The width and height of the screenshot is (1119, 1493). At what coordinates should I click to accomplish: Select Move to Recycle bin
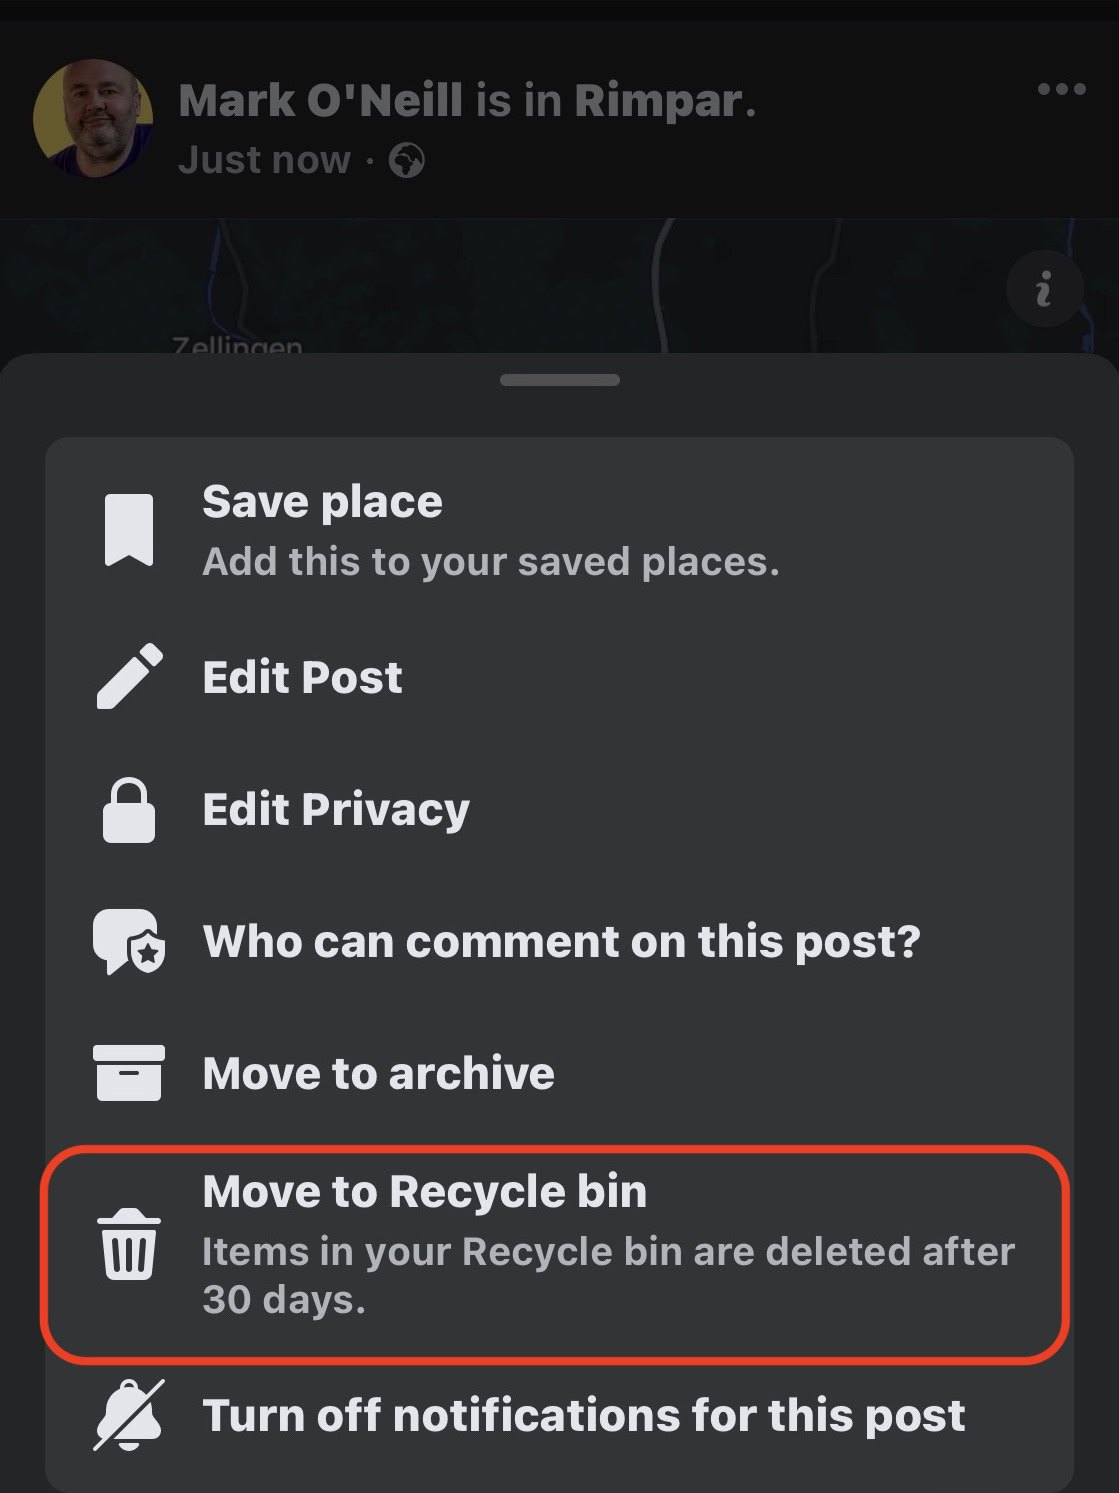tap(556, 1254)
